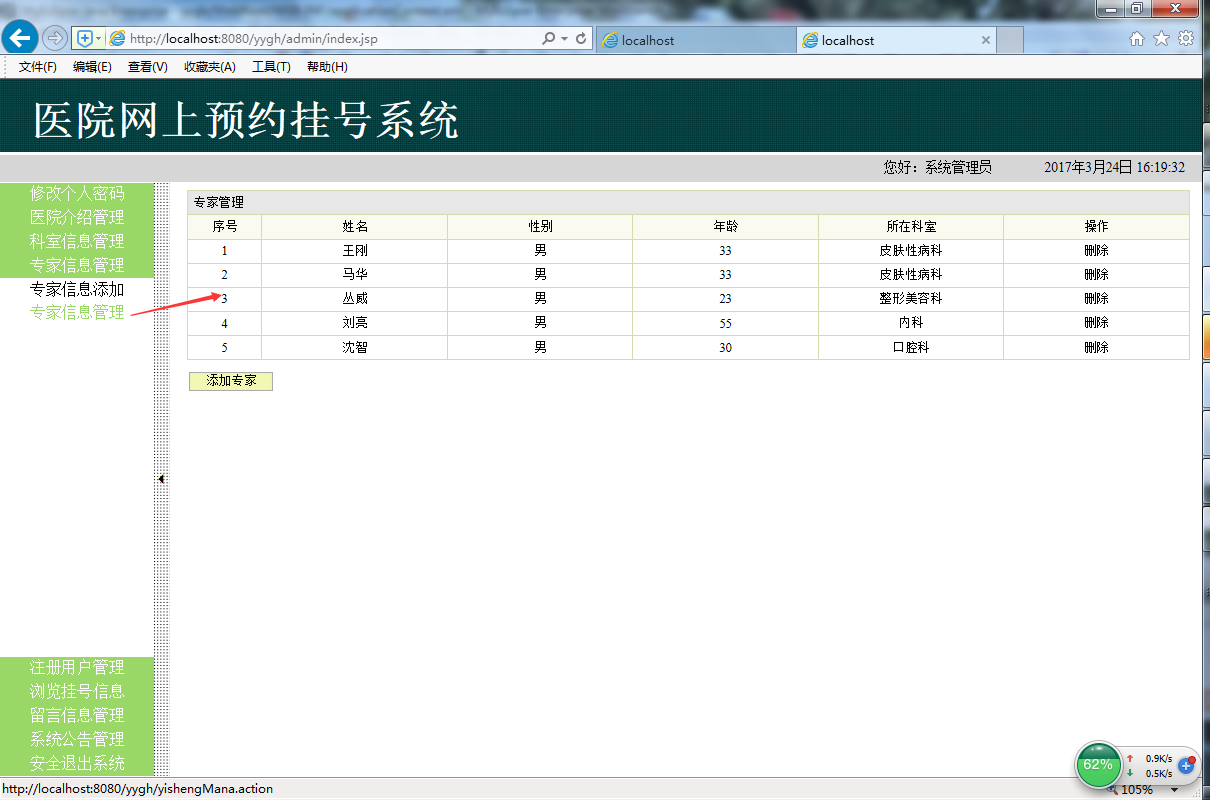Open a new blank tab
This screenshot has width=1210, height=800.
click(1010, 40)
